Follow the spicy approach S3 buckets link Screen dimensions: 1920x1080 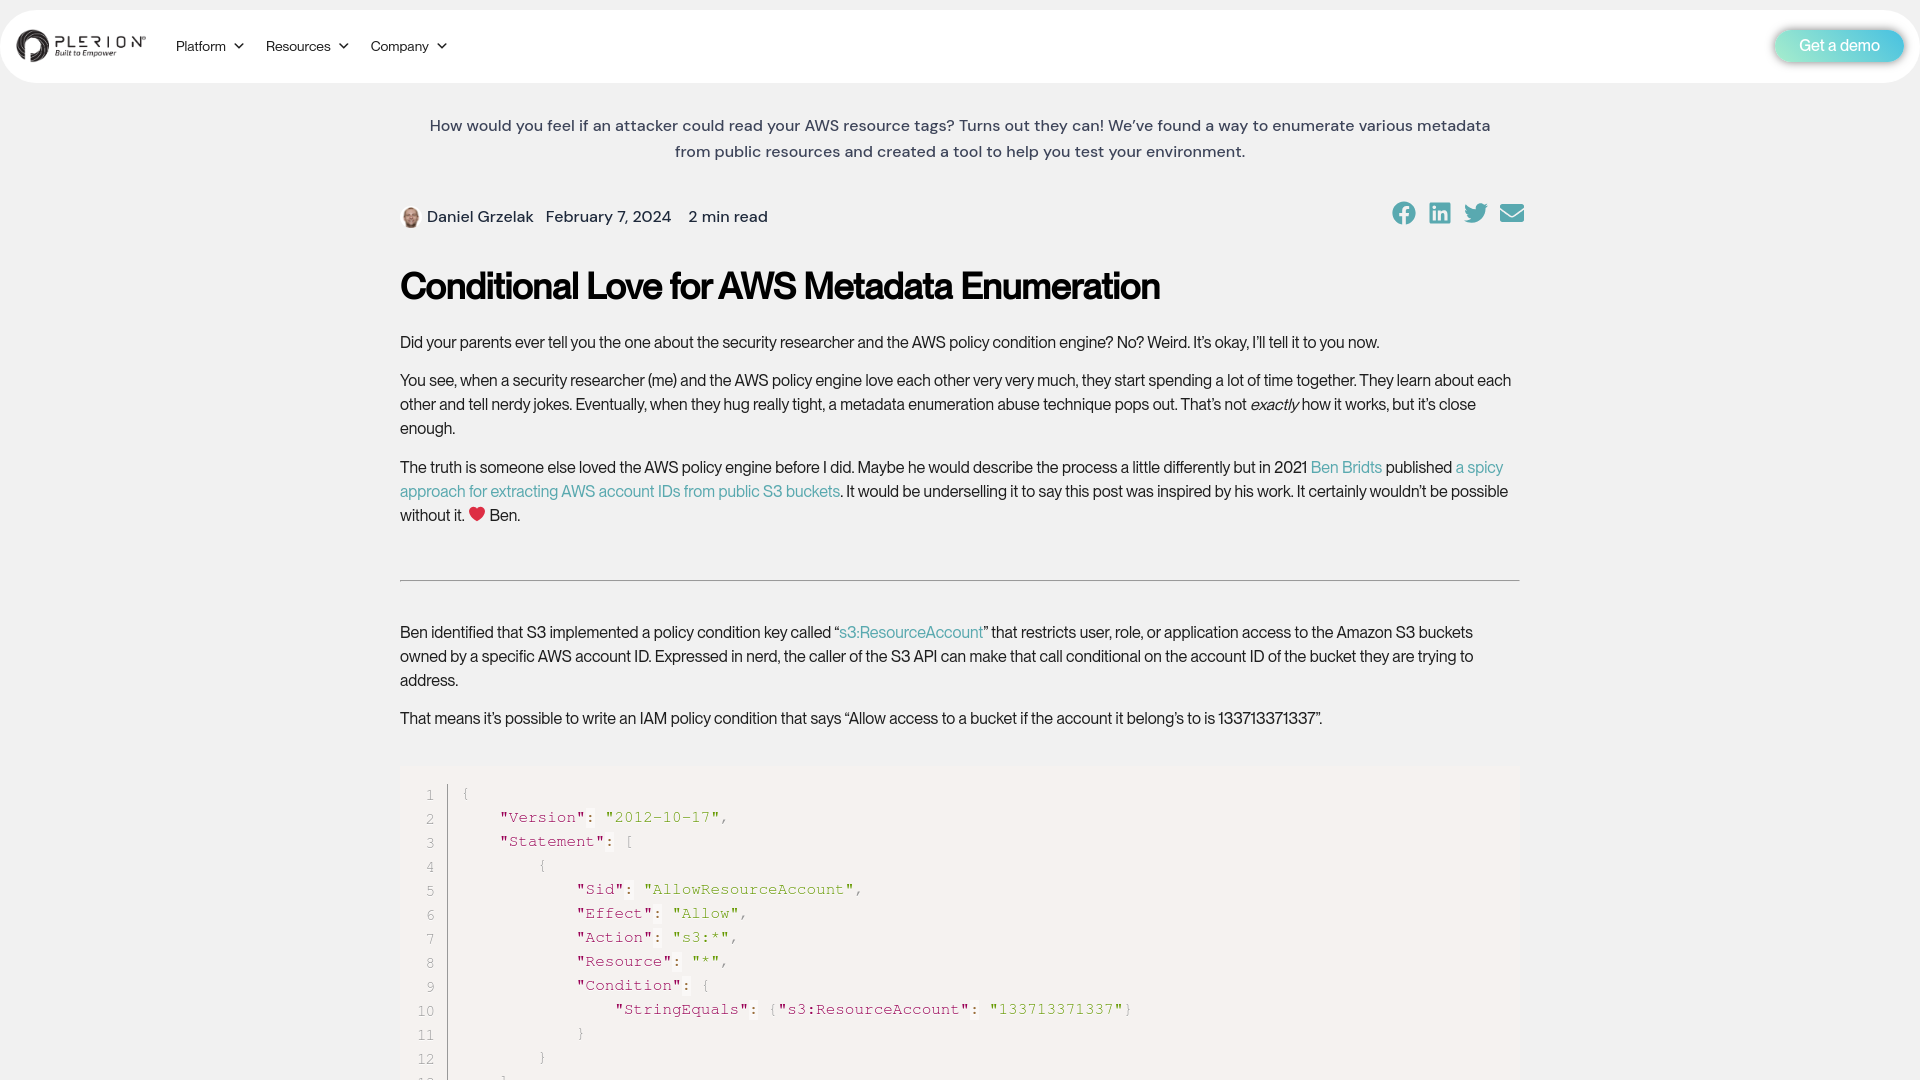coord(620,492)
